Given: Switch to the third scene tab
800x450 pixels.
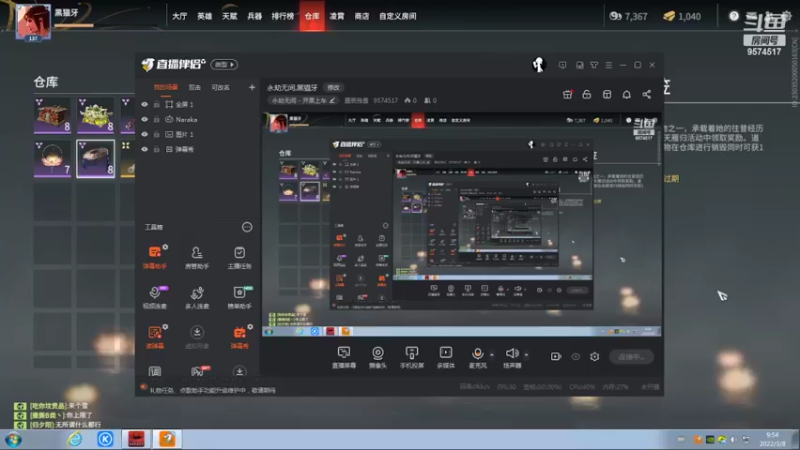Looking at the screenshot, I should click(x=220, y=87).
